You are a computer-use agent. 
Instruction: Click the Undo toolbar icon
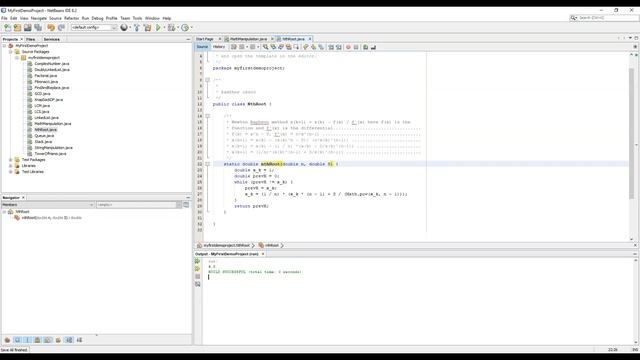(x=51, y=28)
